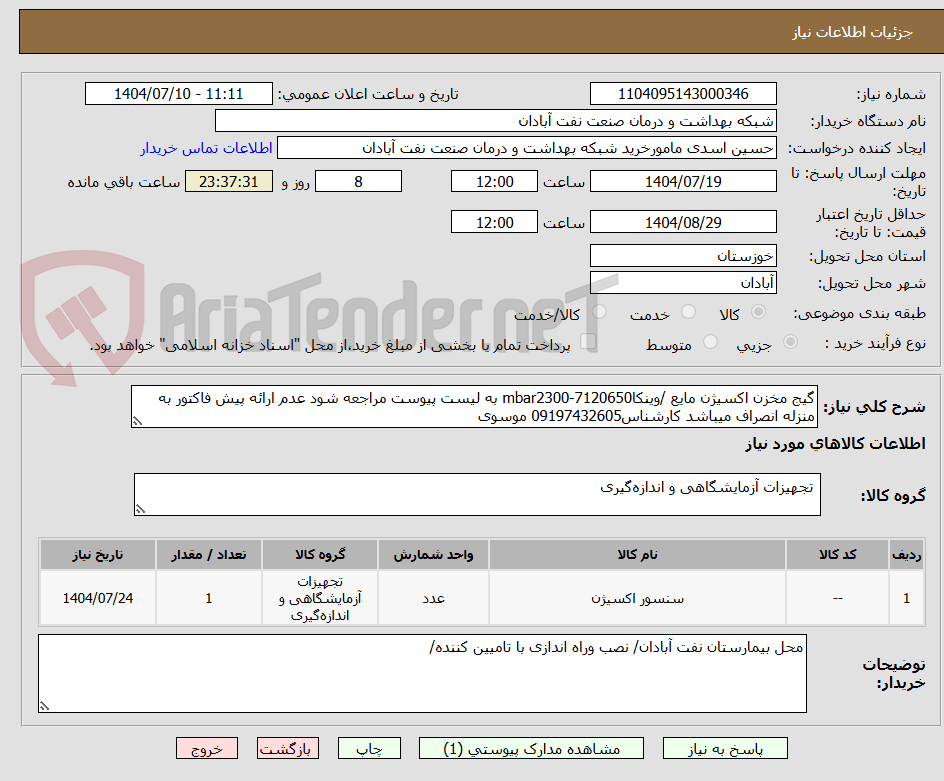Click the 1404/07/19 deadline date field
This screenshot has height=781, width=944.
pyautogui.click(x=683, y=181)
